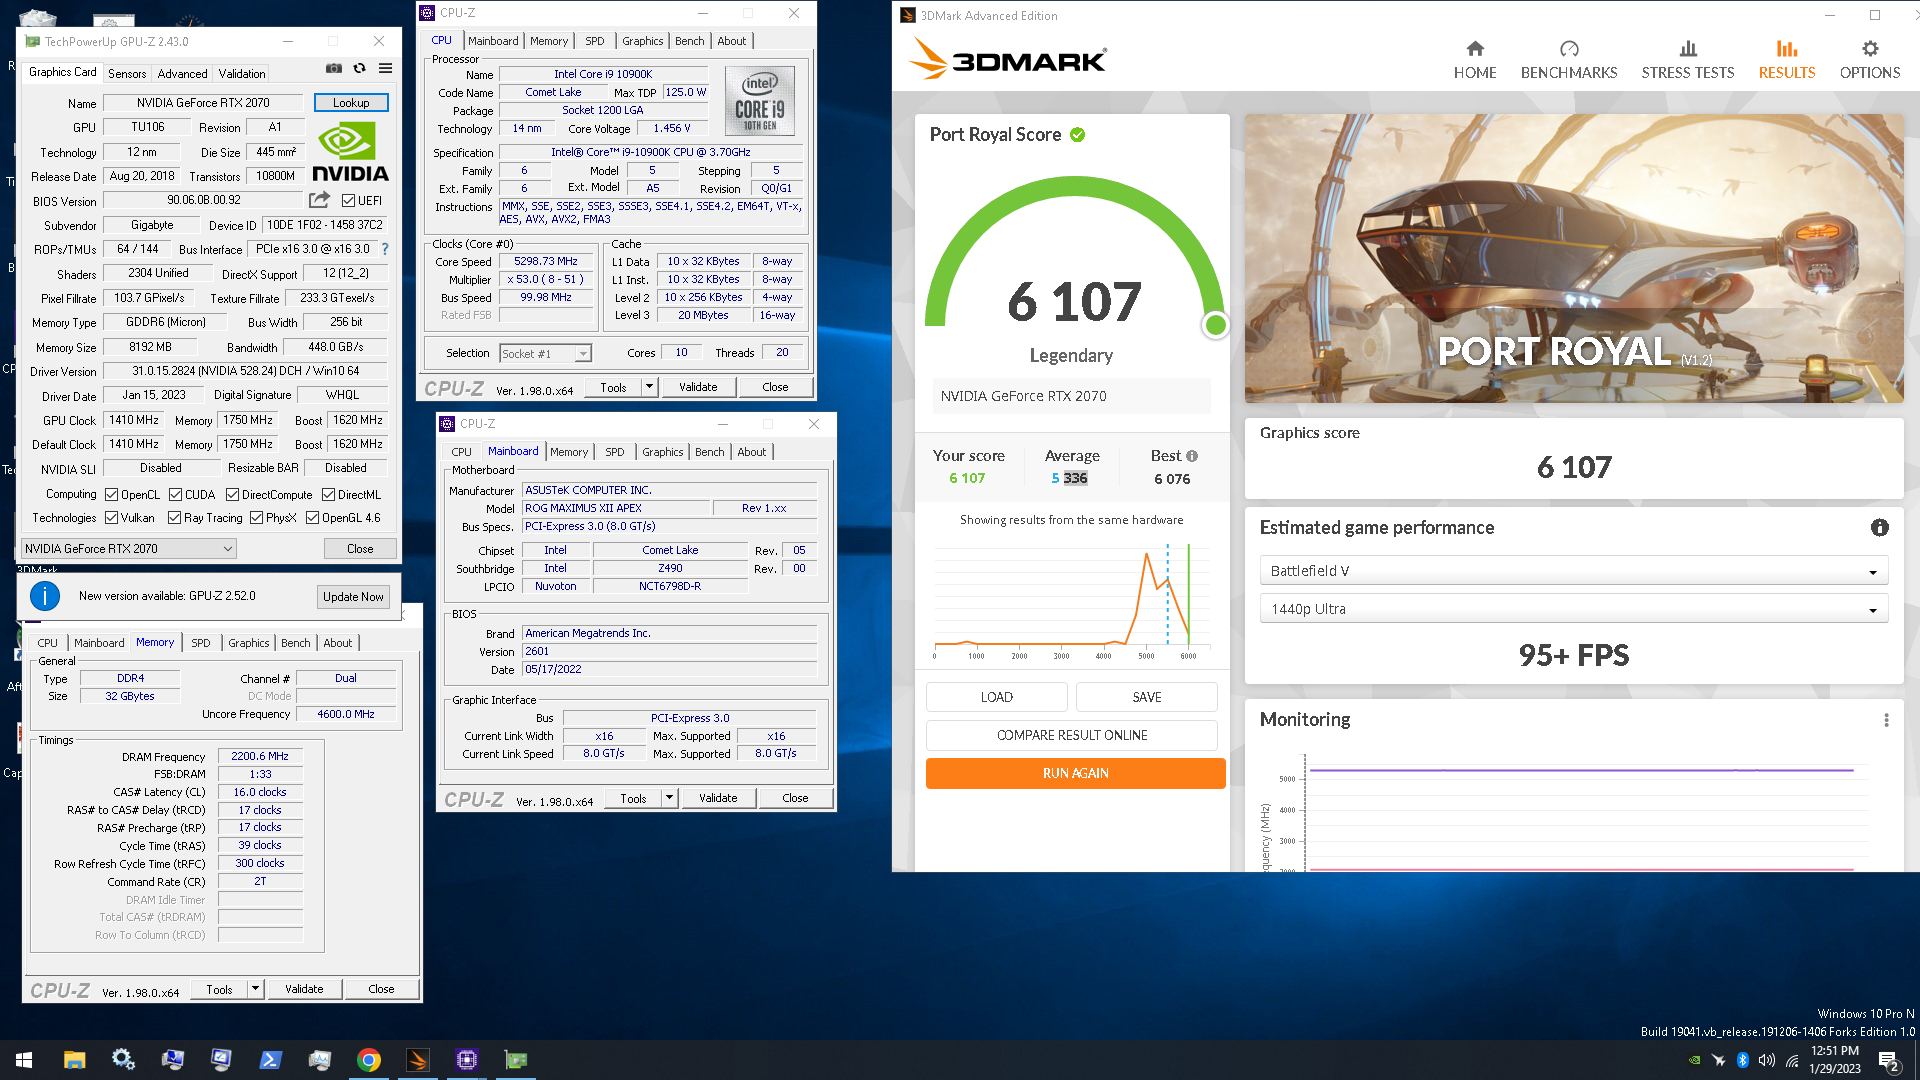Click the info icon next to Best score
This screenshot has width=1920, height=1080.
pos(1192,456)
